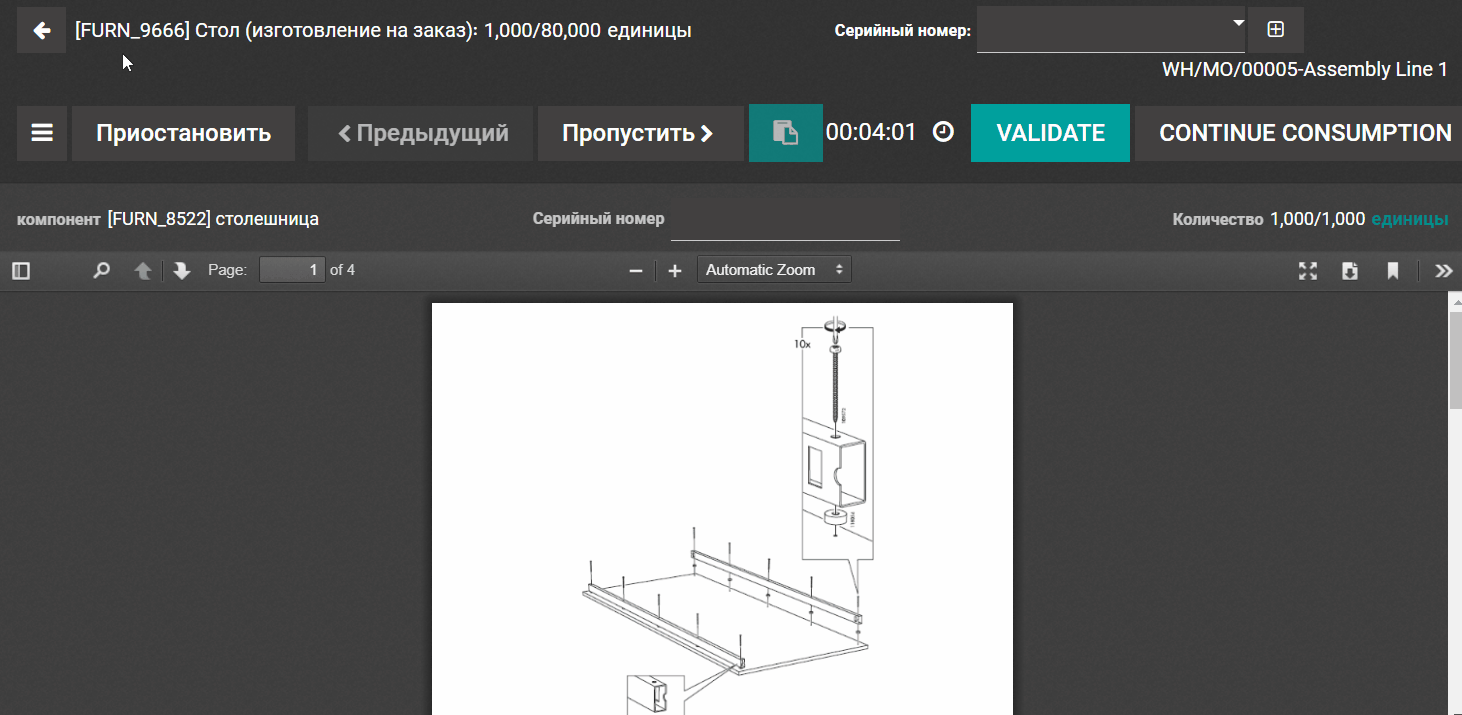Click the zoom in plus control
1462x715 pixels.
pyautogui.click(x=674, y=270)
